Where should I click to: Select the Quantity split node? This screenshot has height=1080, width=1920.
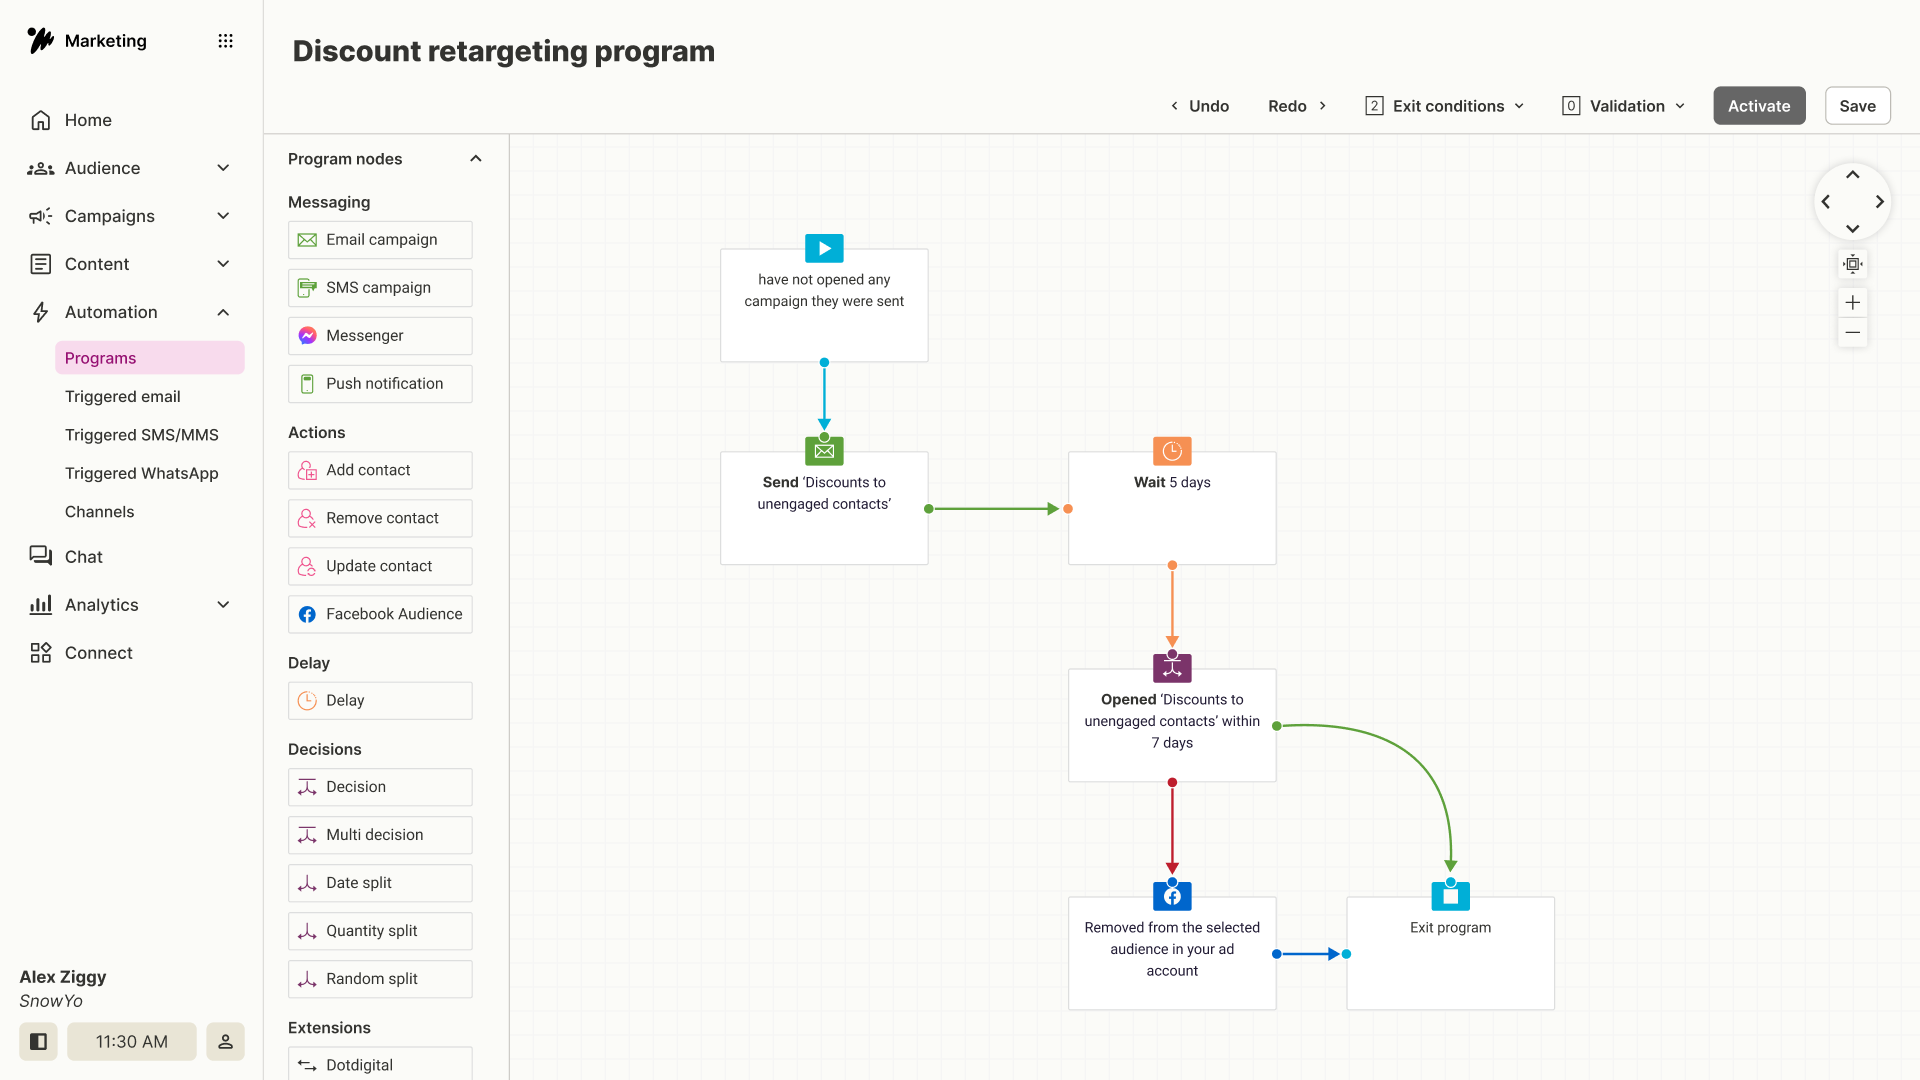tap(380, 931)
